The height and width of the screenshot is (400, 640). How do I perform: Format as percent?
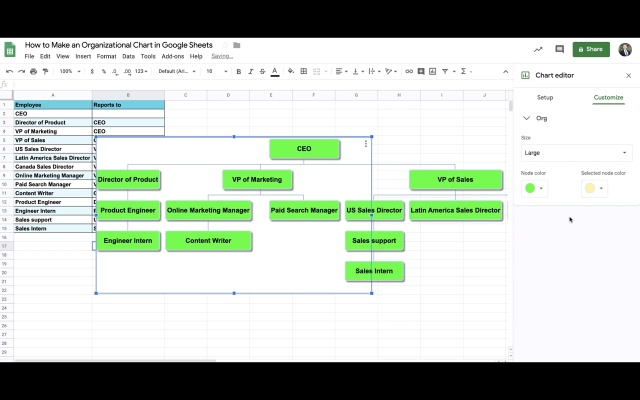104,71
